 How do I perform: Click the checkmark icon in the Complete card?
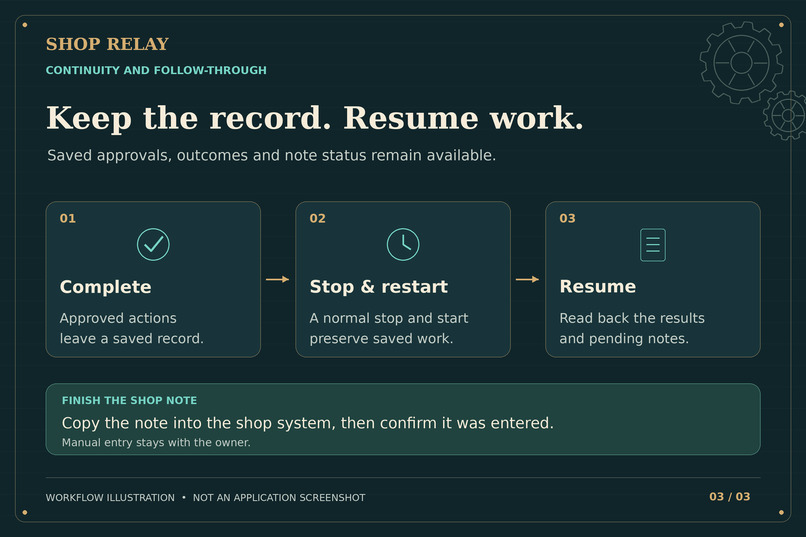tap(153, 245)
